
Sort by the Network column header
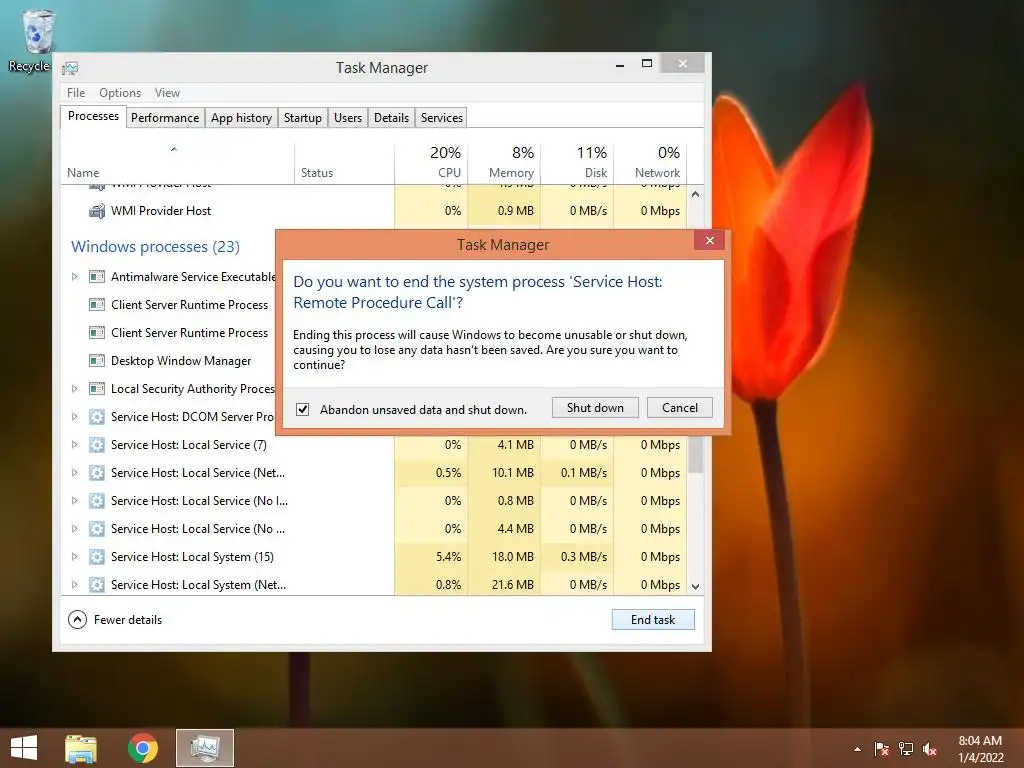pos(650,163)
